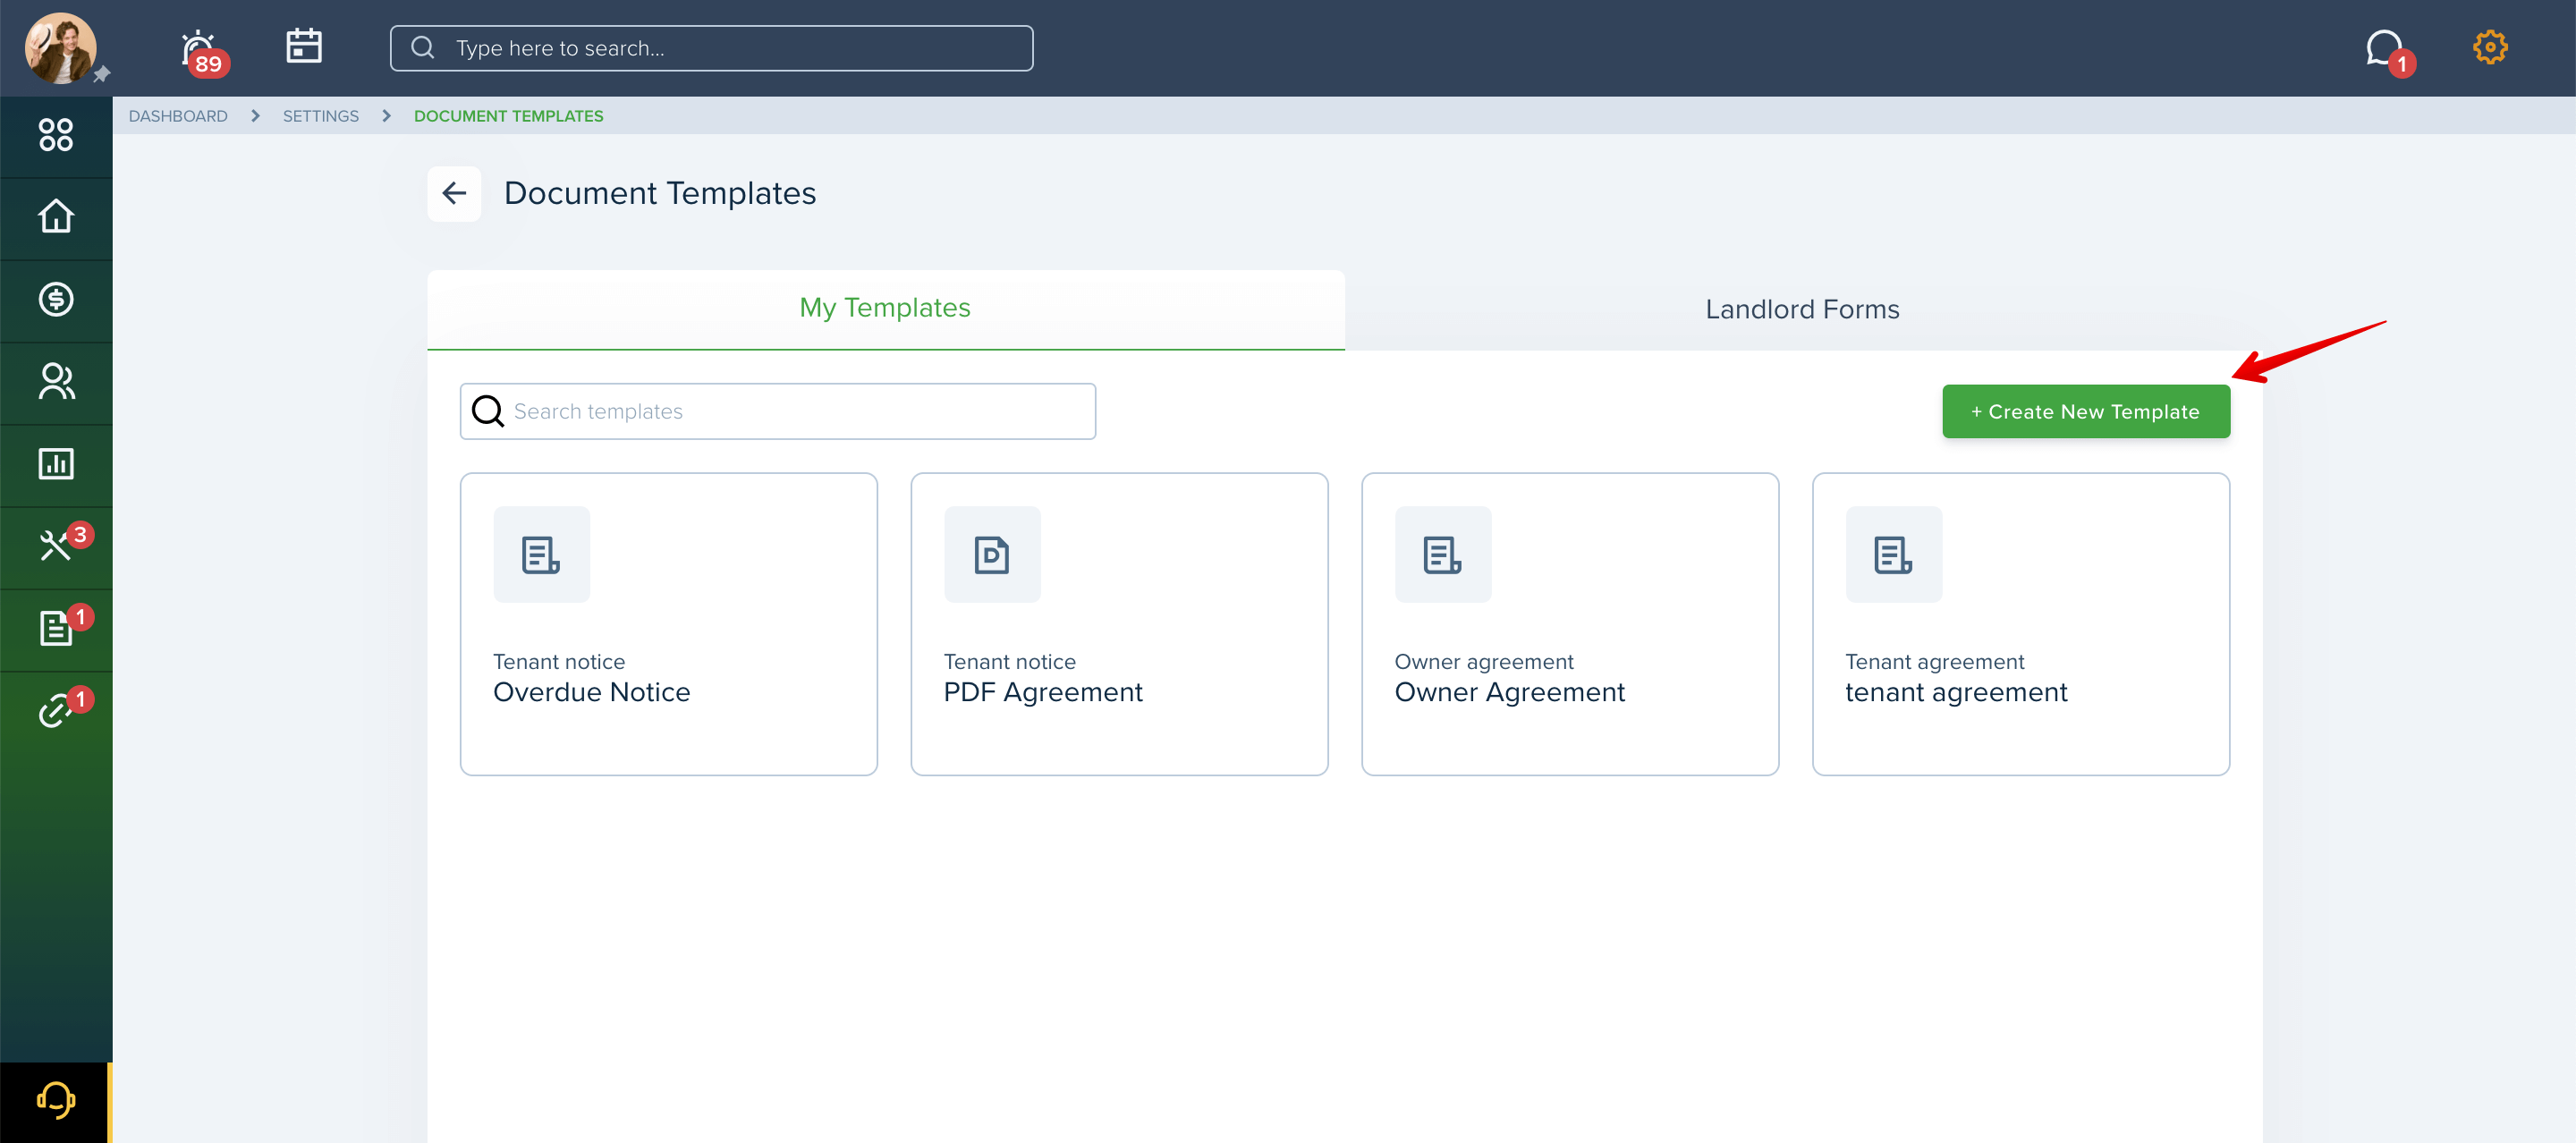
Task: Go to SETTINGS breadcrumb link
Action: (x=320, y=116)
